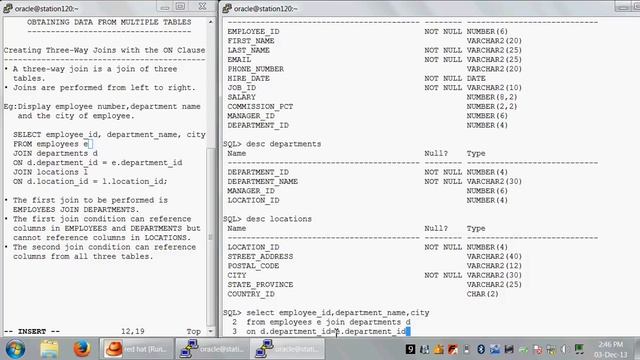The width and height of the screenshot is (640, 360).
Task: Click the CHAR(2) data type
Action: [482, 294]
